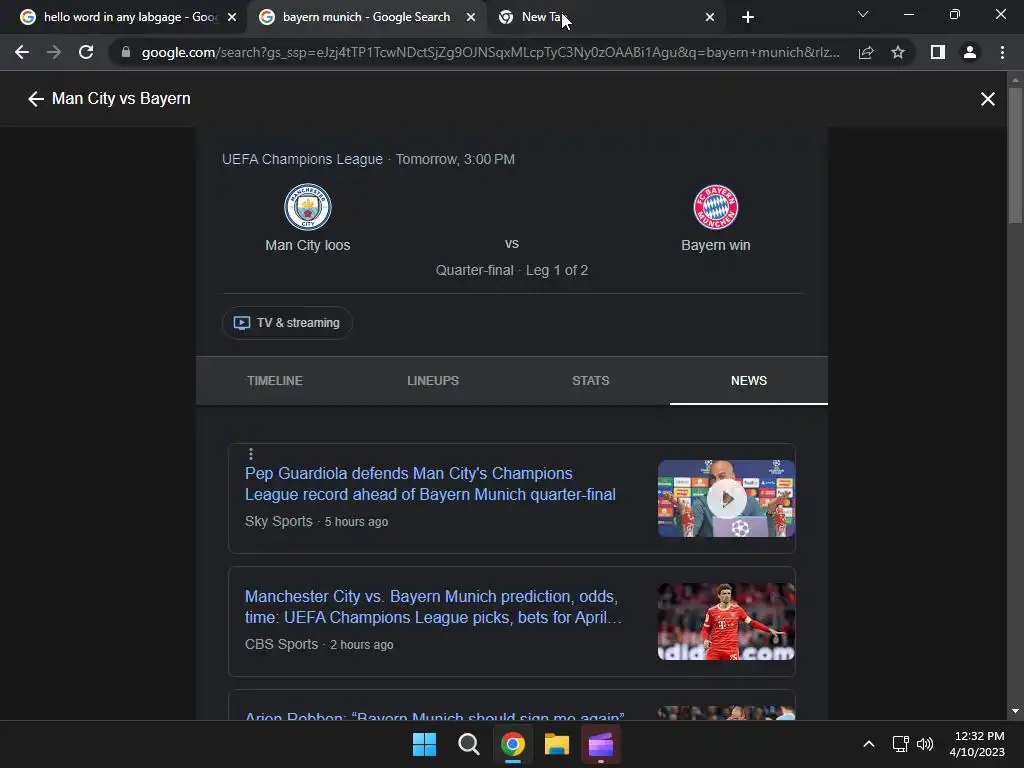This screenshot has height=768, width=1024.
Task: Close the 'bayern munich - Google Search' tab
Action: coord(471,17)
